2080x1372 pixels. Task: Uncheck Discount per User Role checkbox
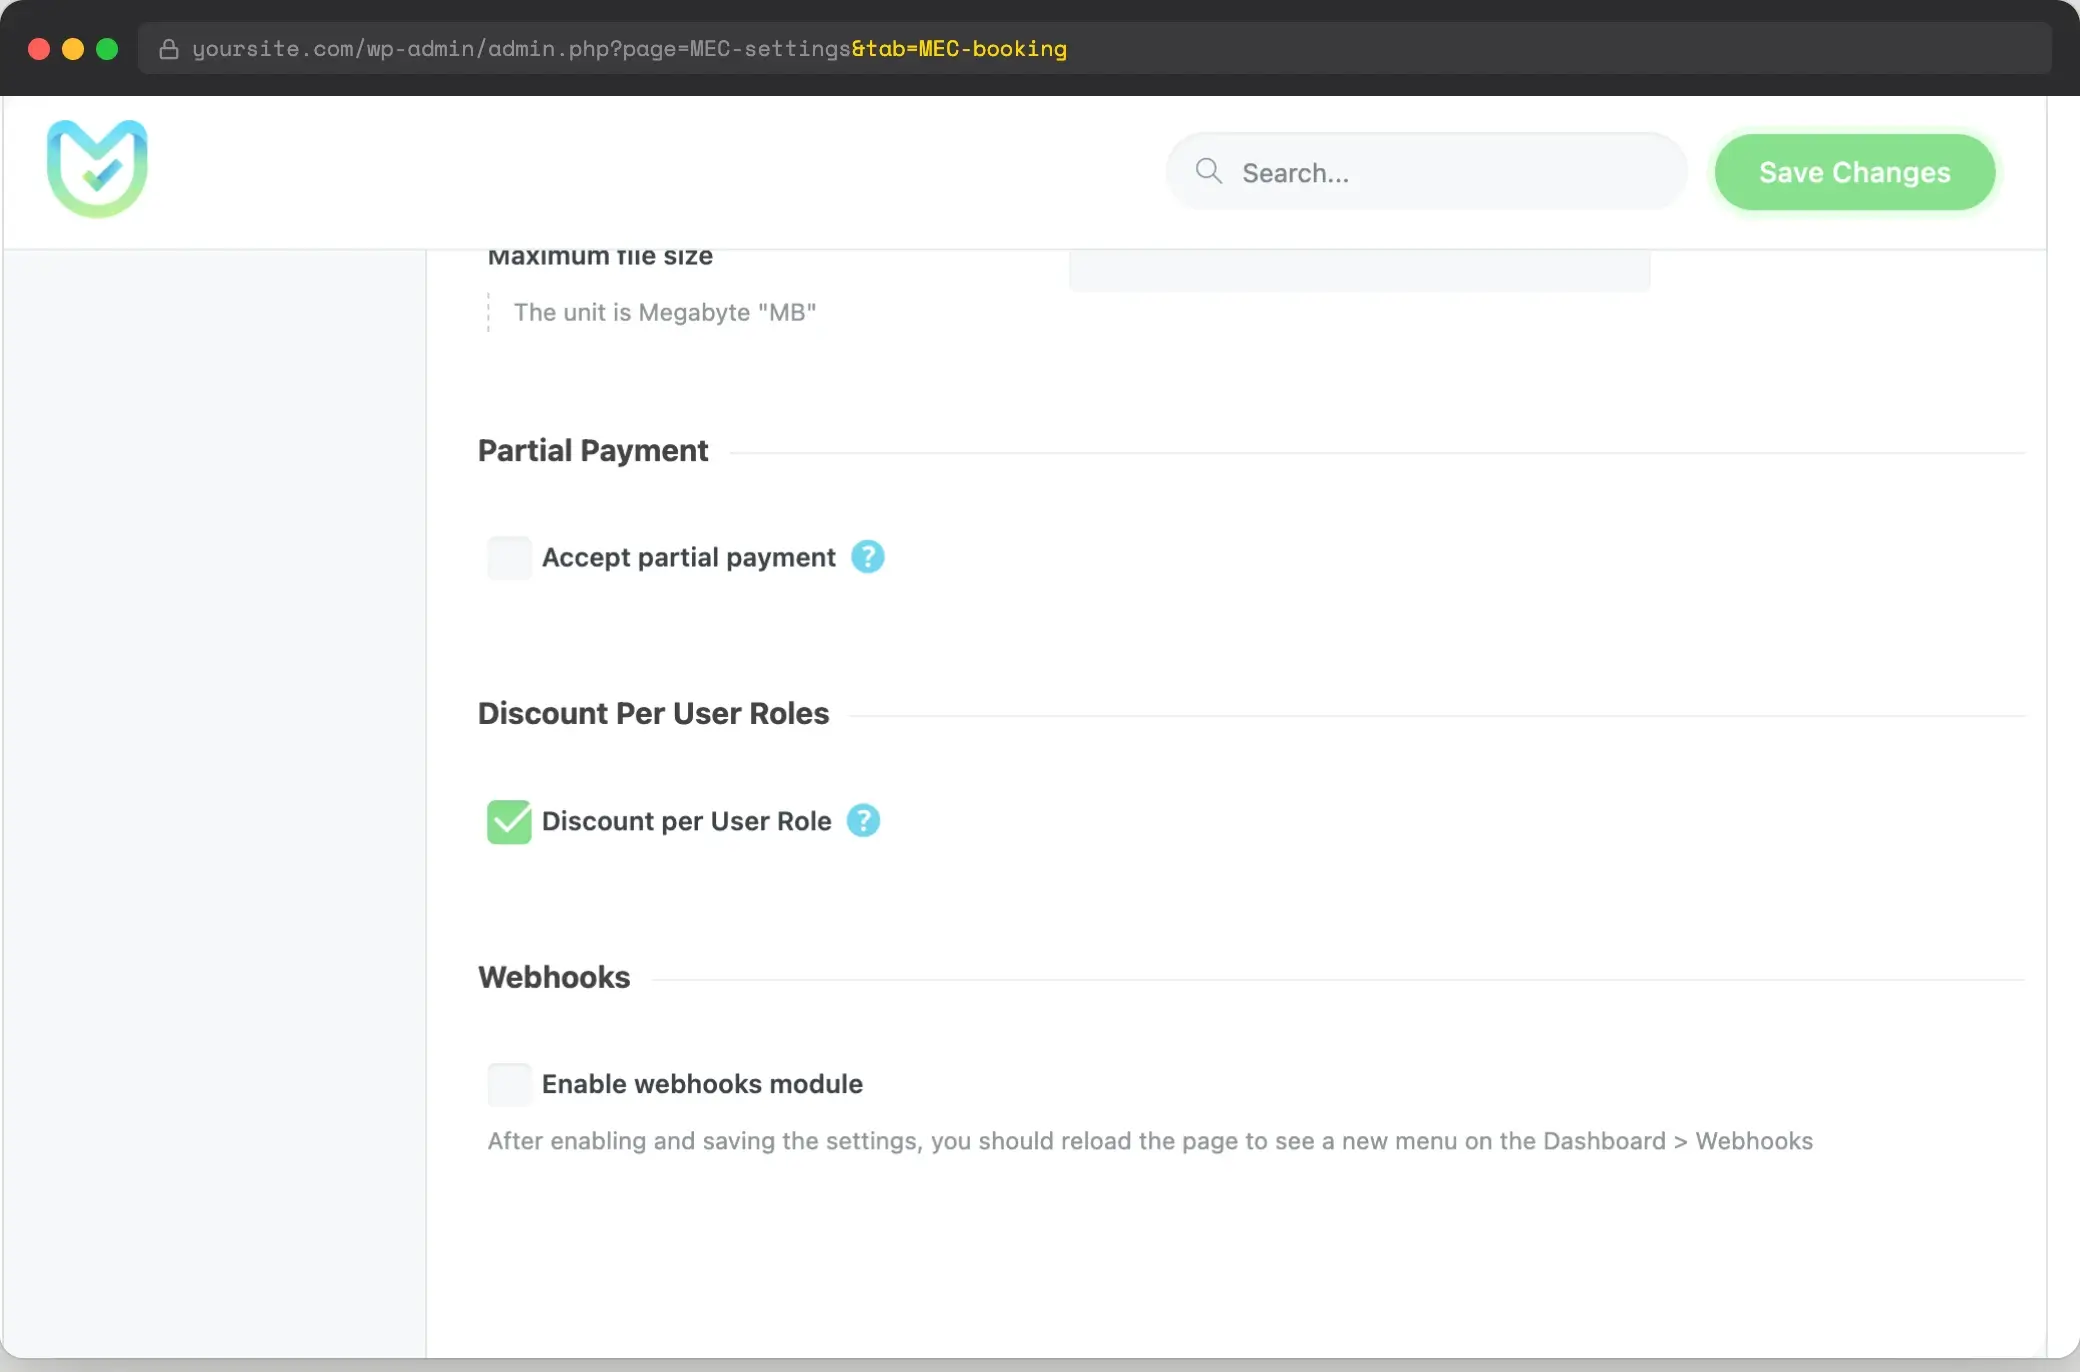509,822
